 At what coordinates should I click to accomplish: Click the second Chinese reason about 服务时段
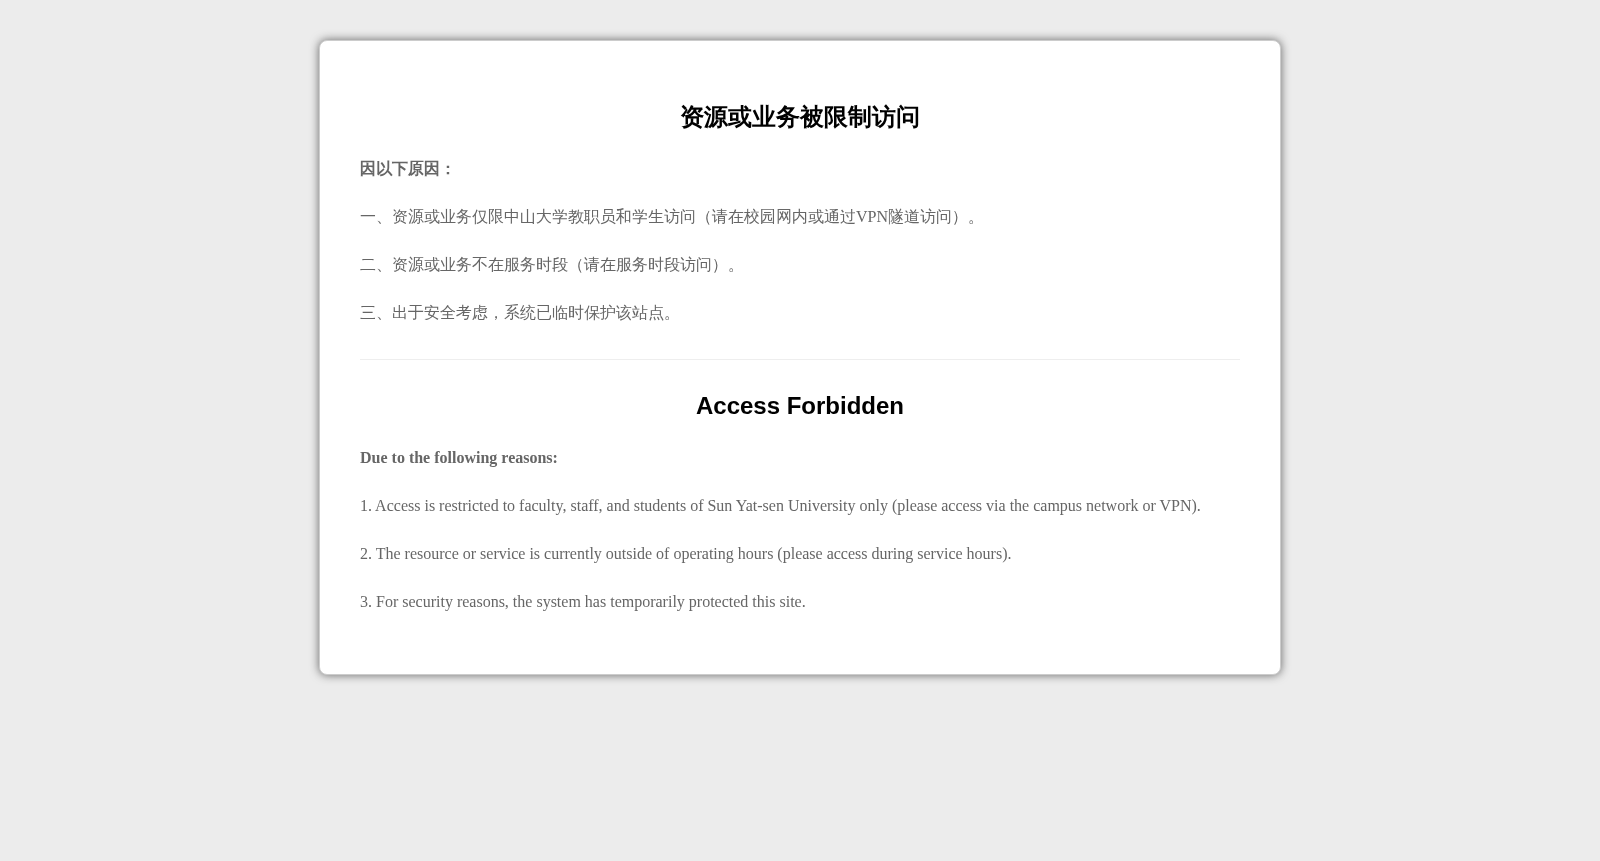pyautogui.click(x=551, y=265)
